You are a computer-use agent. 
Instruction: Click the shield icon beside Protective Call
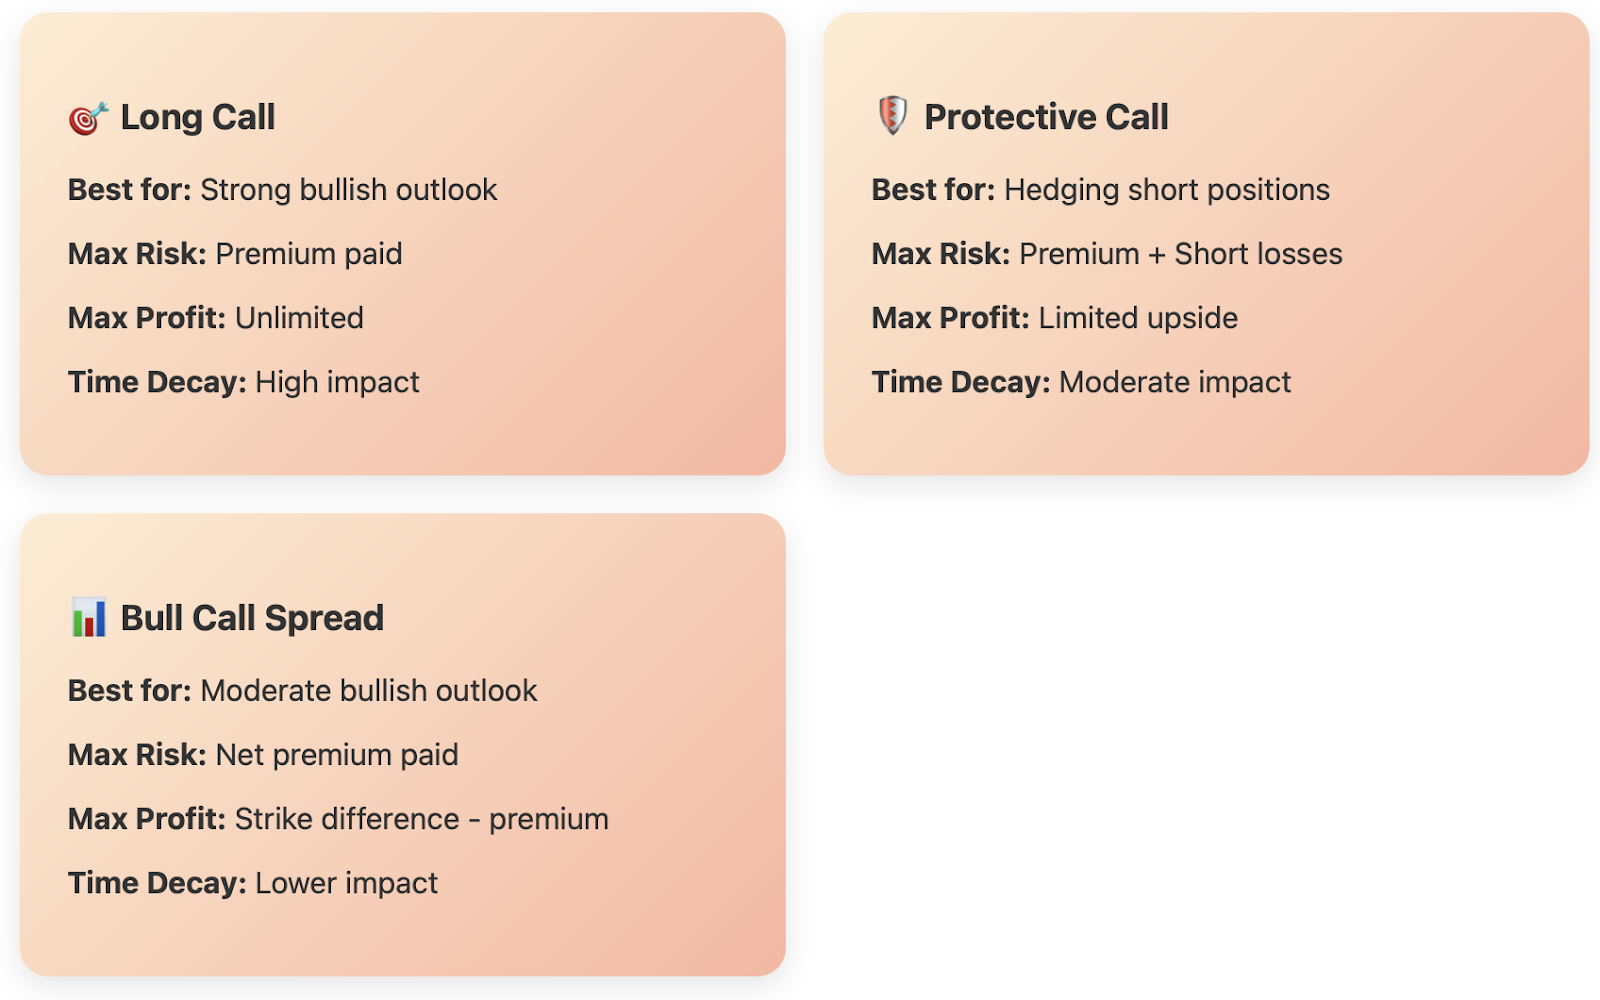coord(892,116)
